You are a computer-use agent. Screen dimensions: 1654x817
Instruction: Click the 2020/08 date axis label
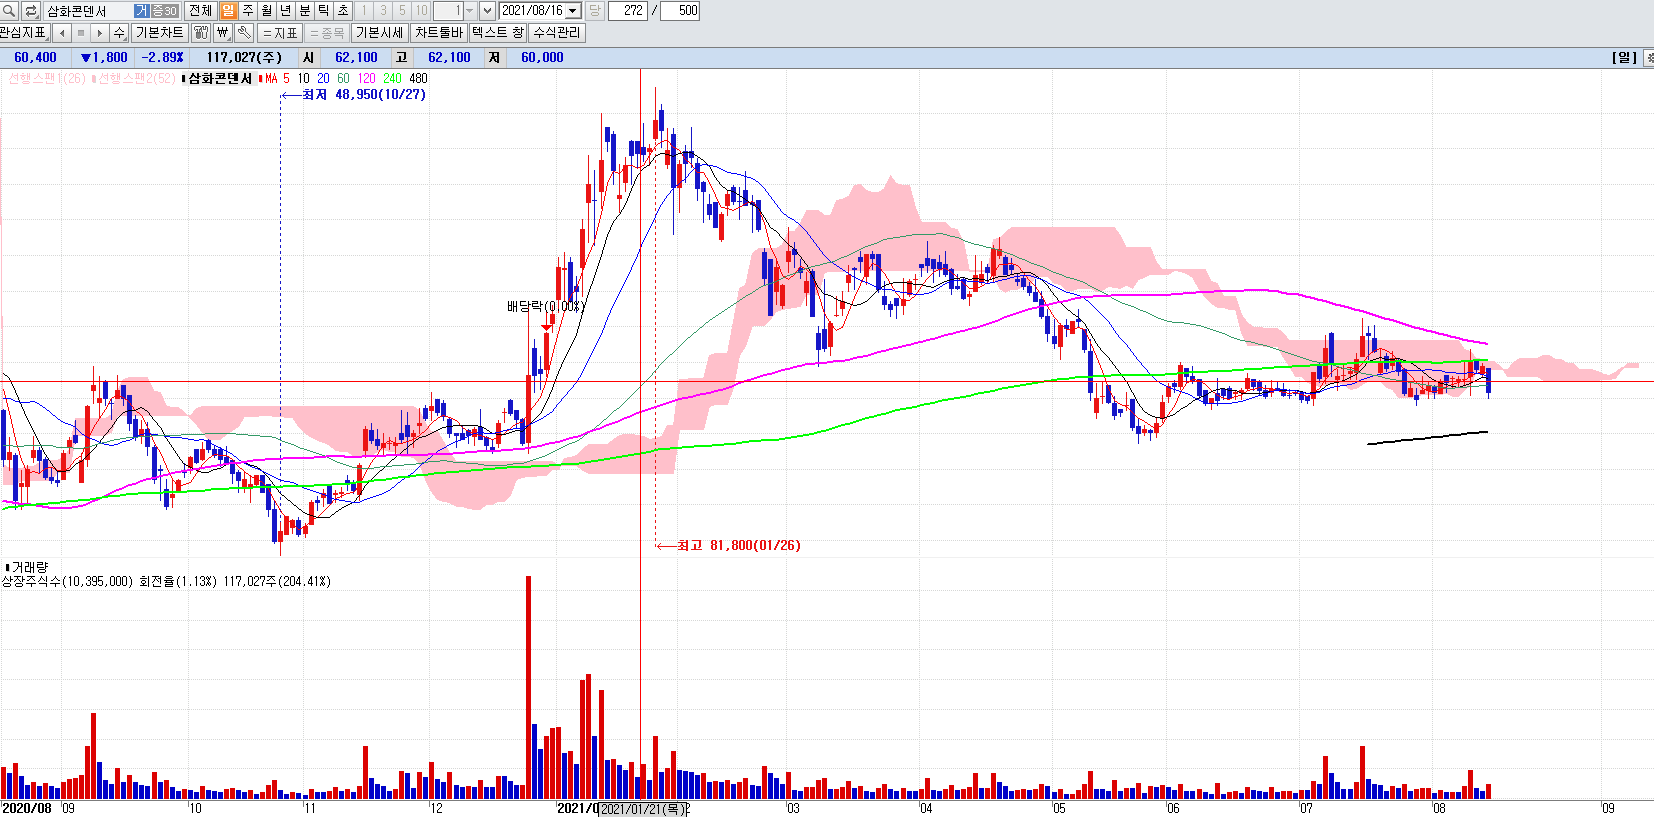27,808
